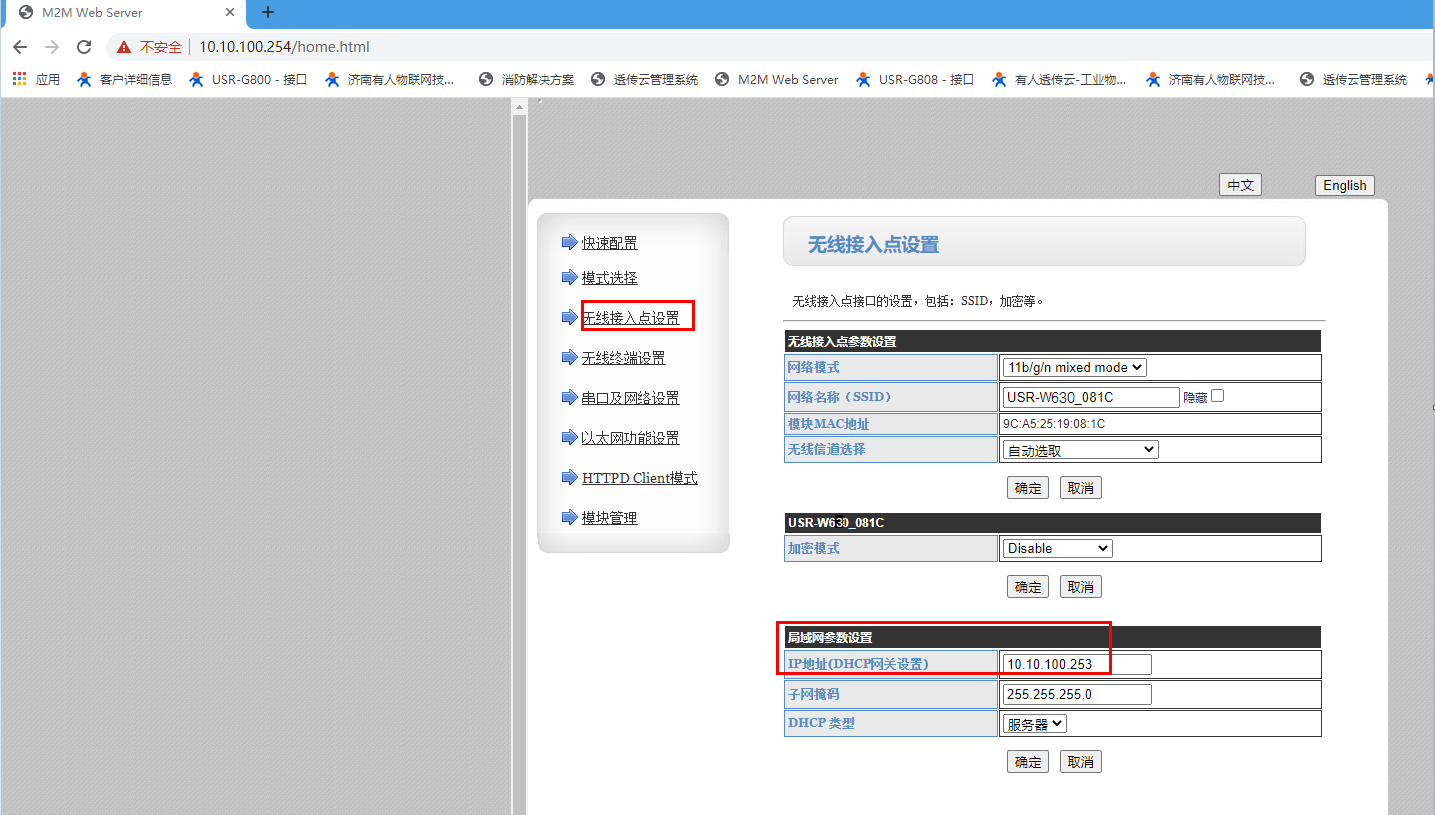This screenshot has height=815, width=1435.
Task: Expand the DHCP 类型 dropdown
Action: pos(1035,723)
